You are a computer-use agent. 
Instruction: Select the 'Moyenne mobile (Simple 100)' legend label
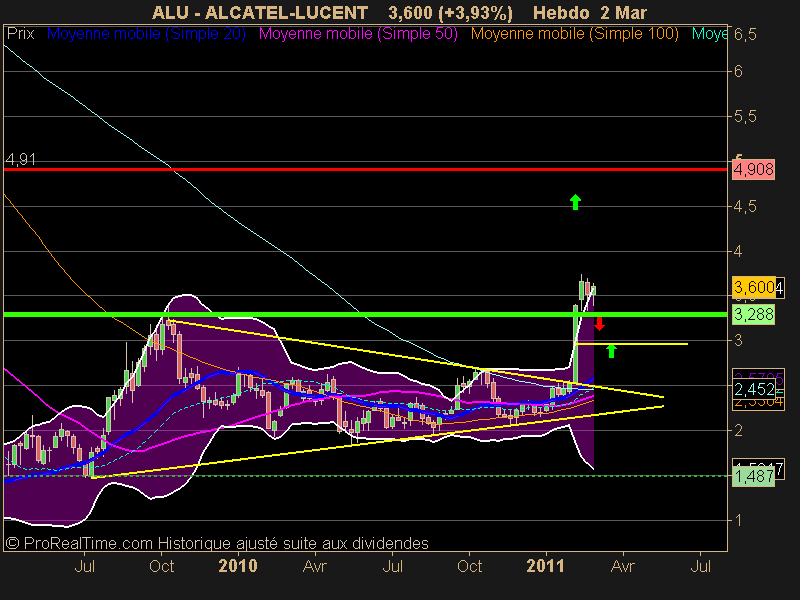574,34
